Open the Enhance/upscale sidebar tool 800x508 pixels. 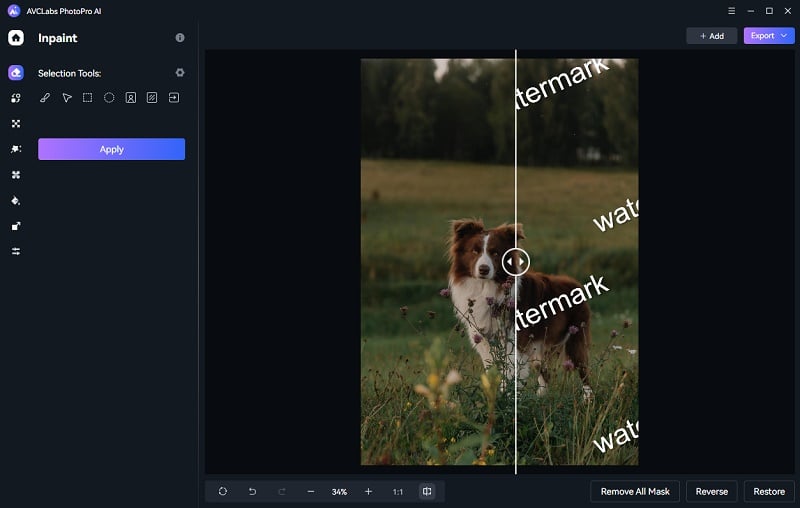click(16, 123)
